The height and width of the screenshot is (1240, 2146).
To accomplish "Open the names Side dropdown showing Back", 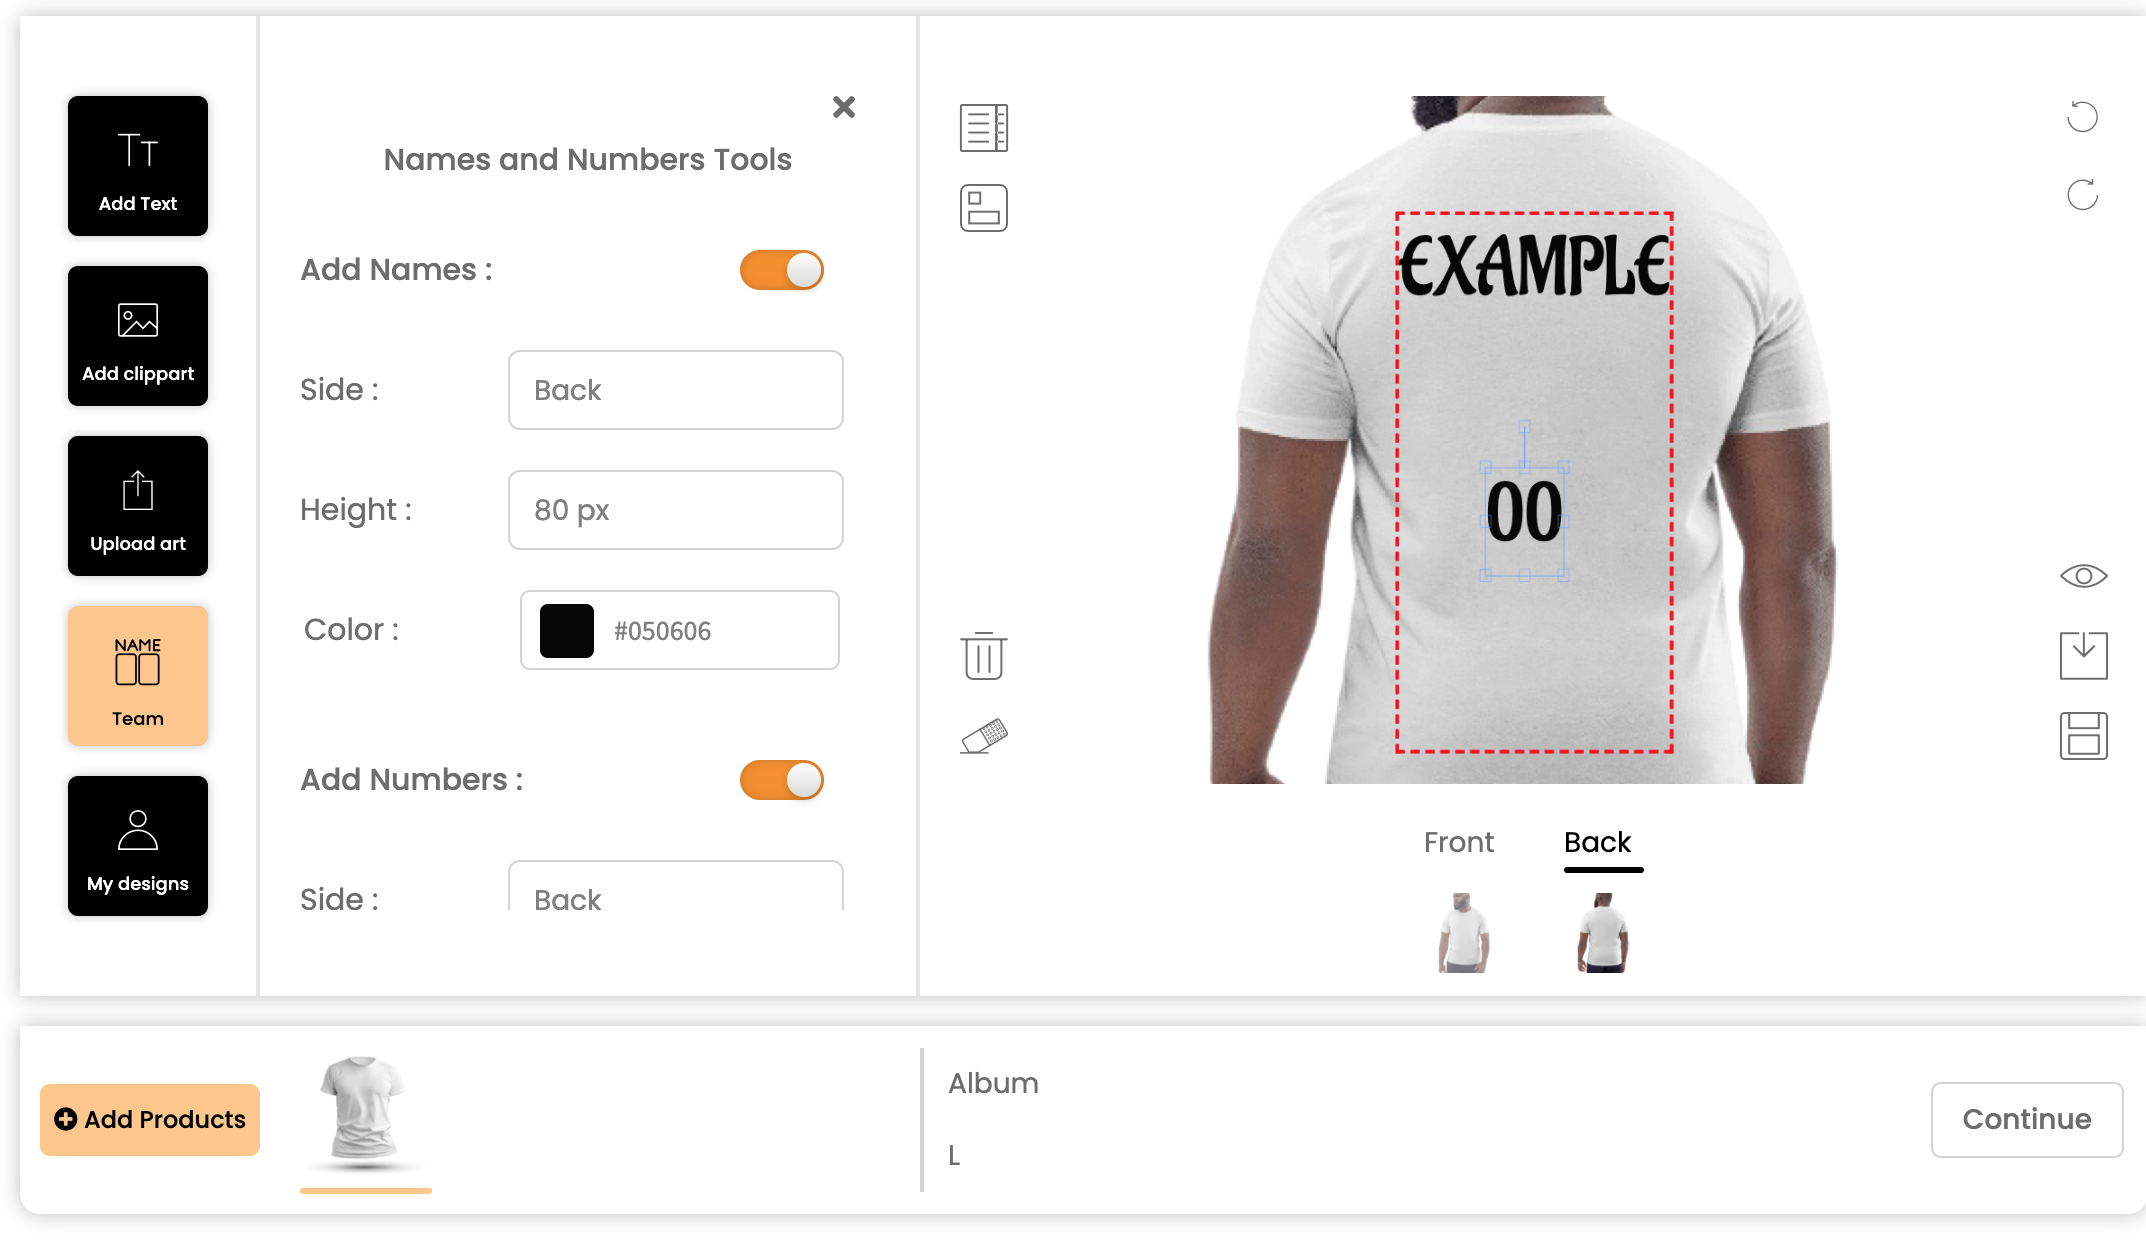I will [676, 390].
